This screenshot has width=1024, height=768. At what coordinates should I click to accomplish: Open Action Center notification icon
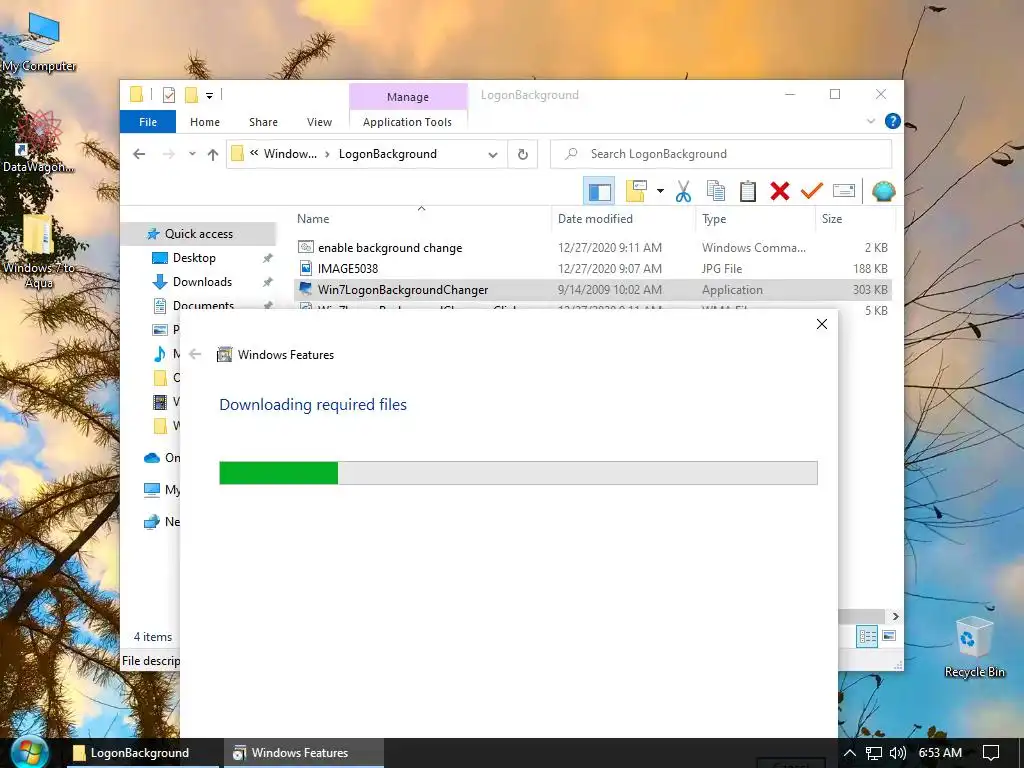(991, 753)
